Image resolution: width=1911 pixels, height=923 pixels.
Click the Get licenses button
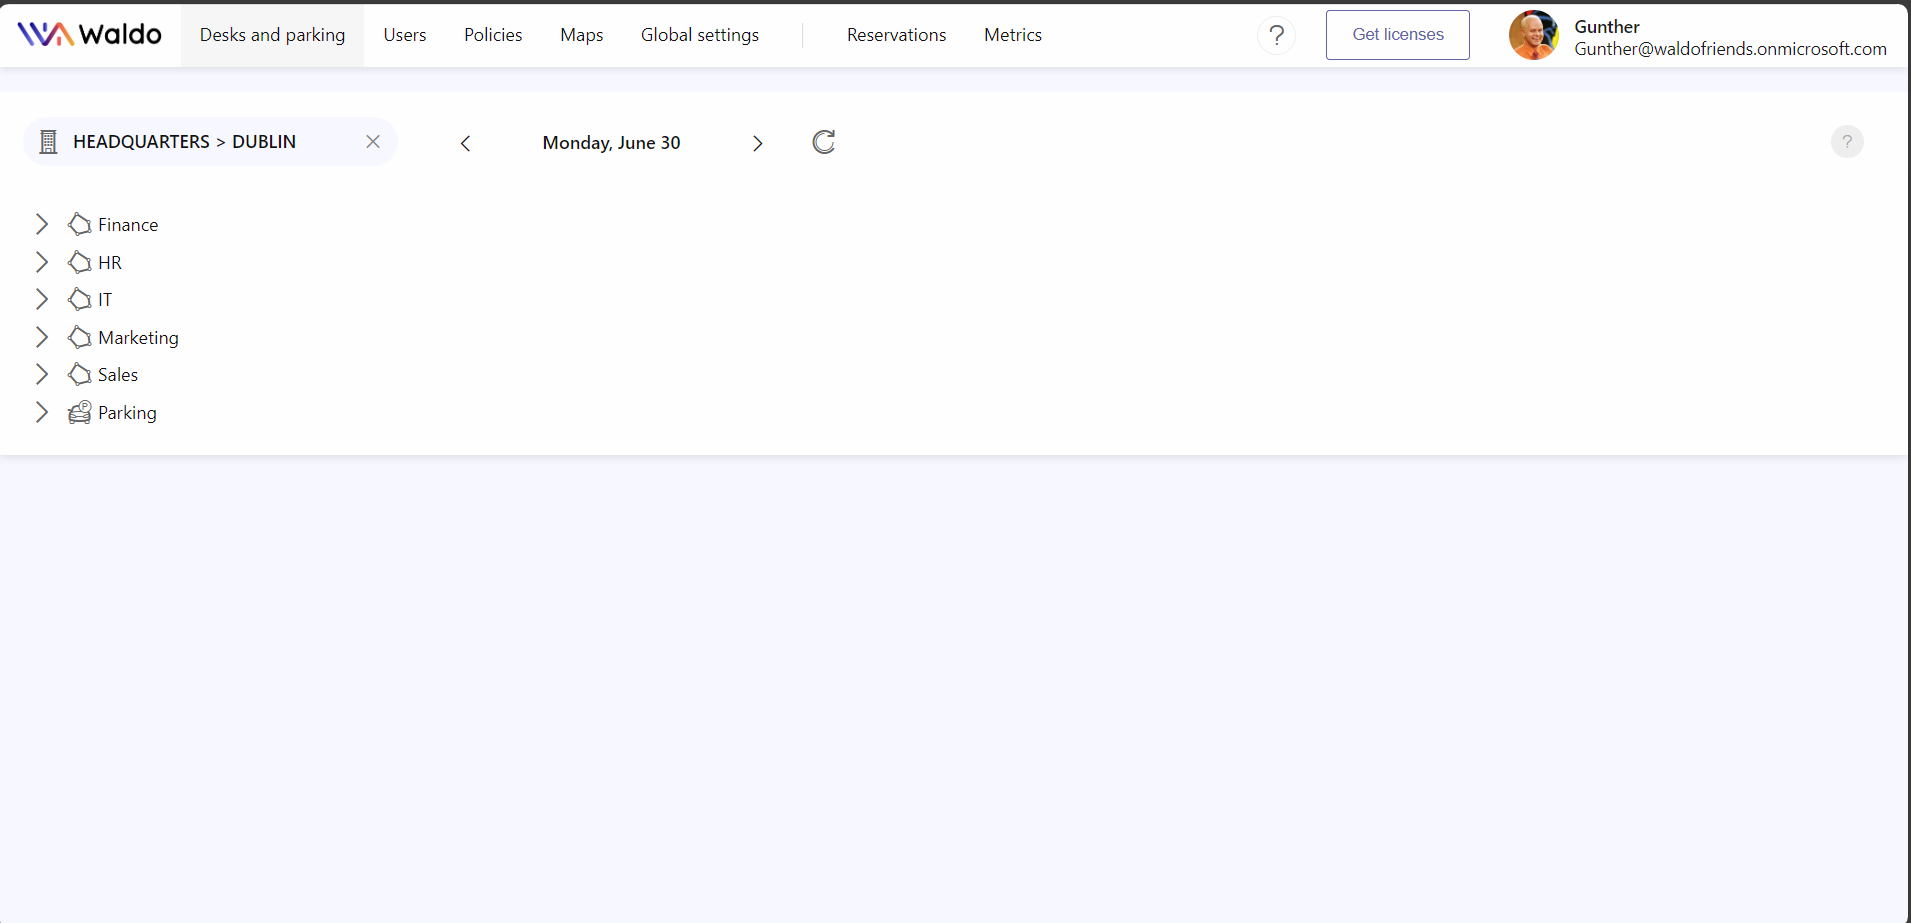[x=1397, y=34]
